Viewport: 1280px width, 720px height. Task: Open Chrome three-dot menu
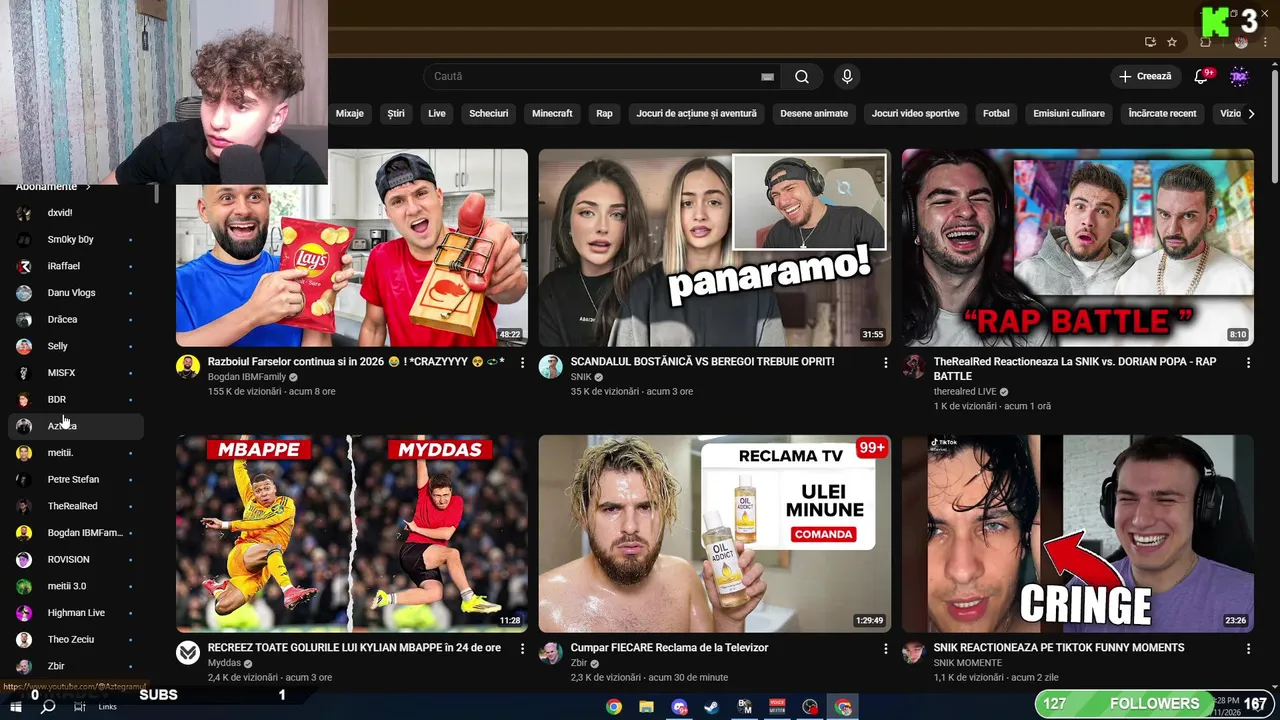point(1266,42)
